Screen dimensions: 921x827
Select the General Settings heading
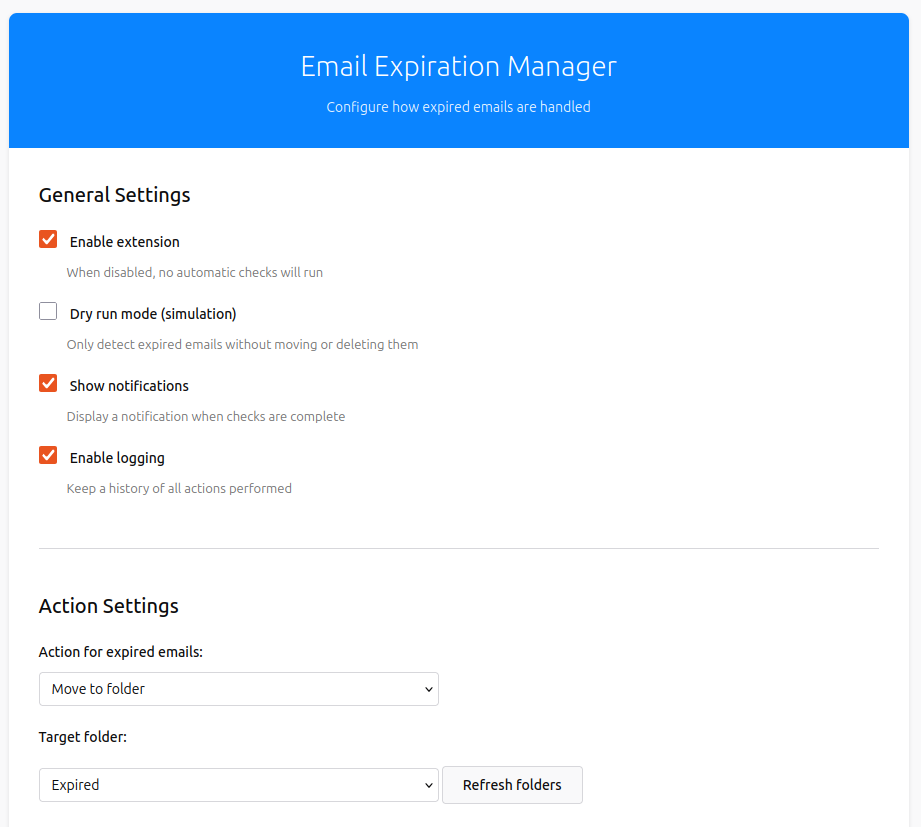[114, 195]
